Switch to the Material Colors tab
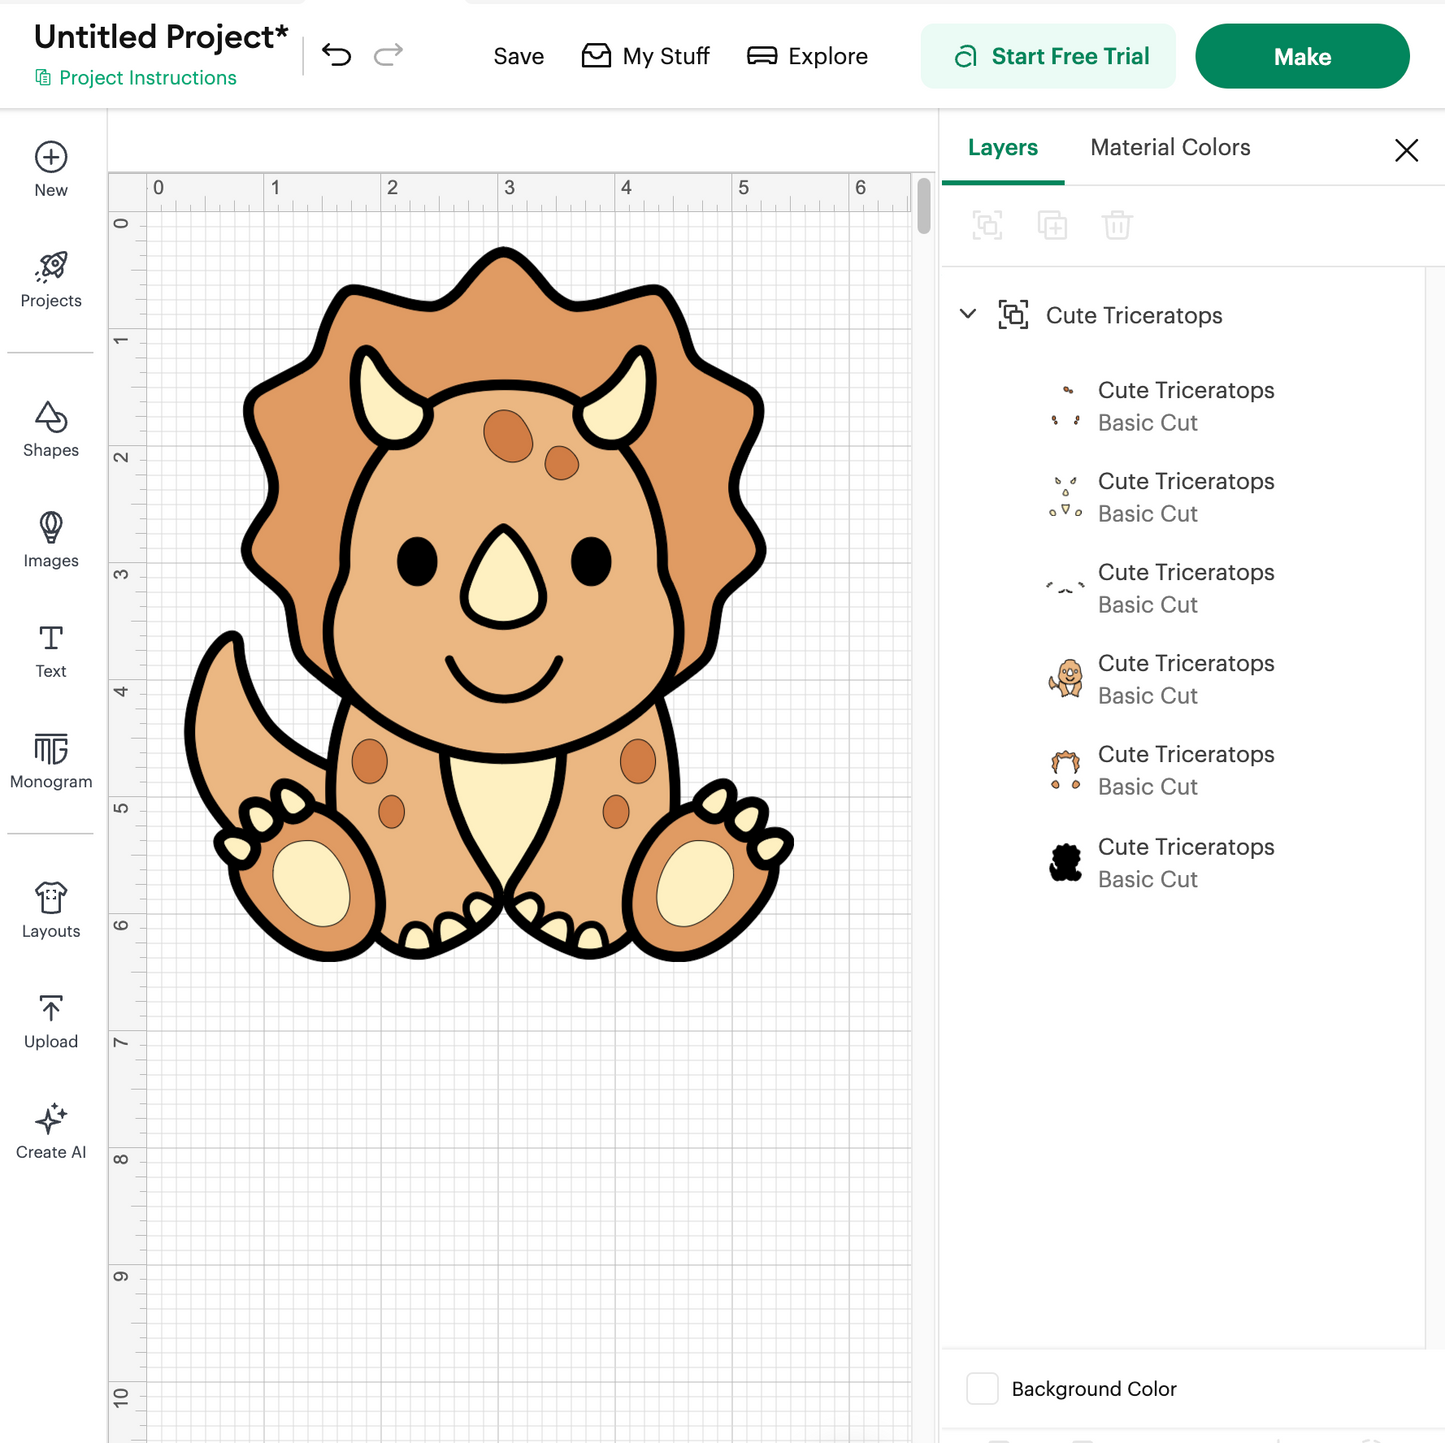 [1170, 148]
